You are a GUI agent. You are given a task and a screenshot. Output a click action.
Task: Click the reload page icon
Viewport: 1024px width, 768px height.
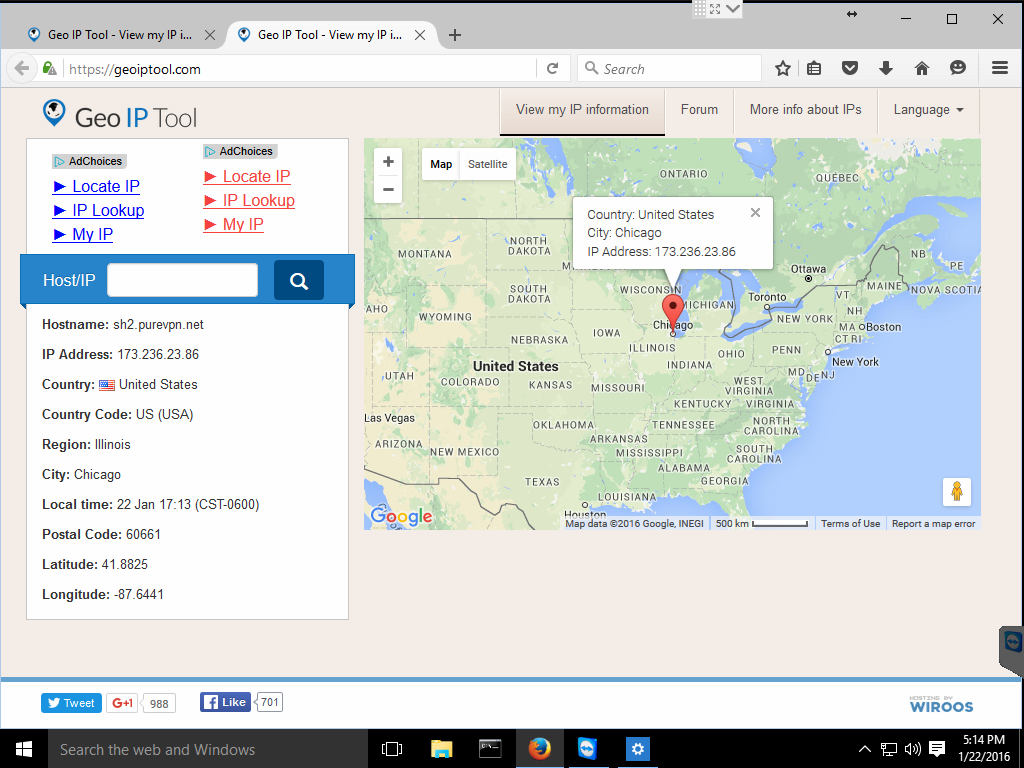(552, 69)
